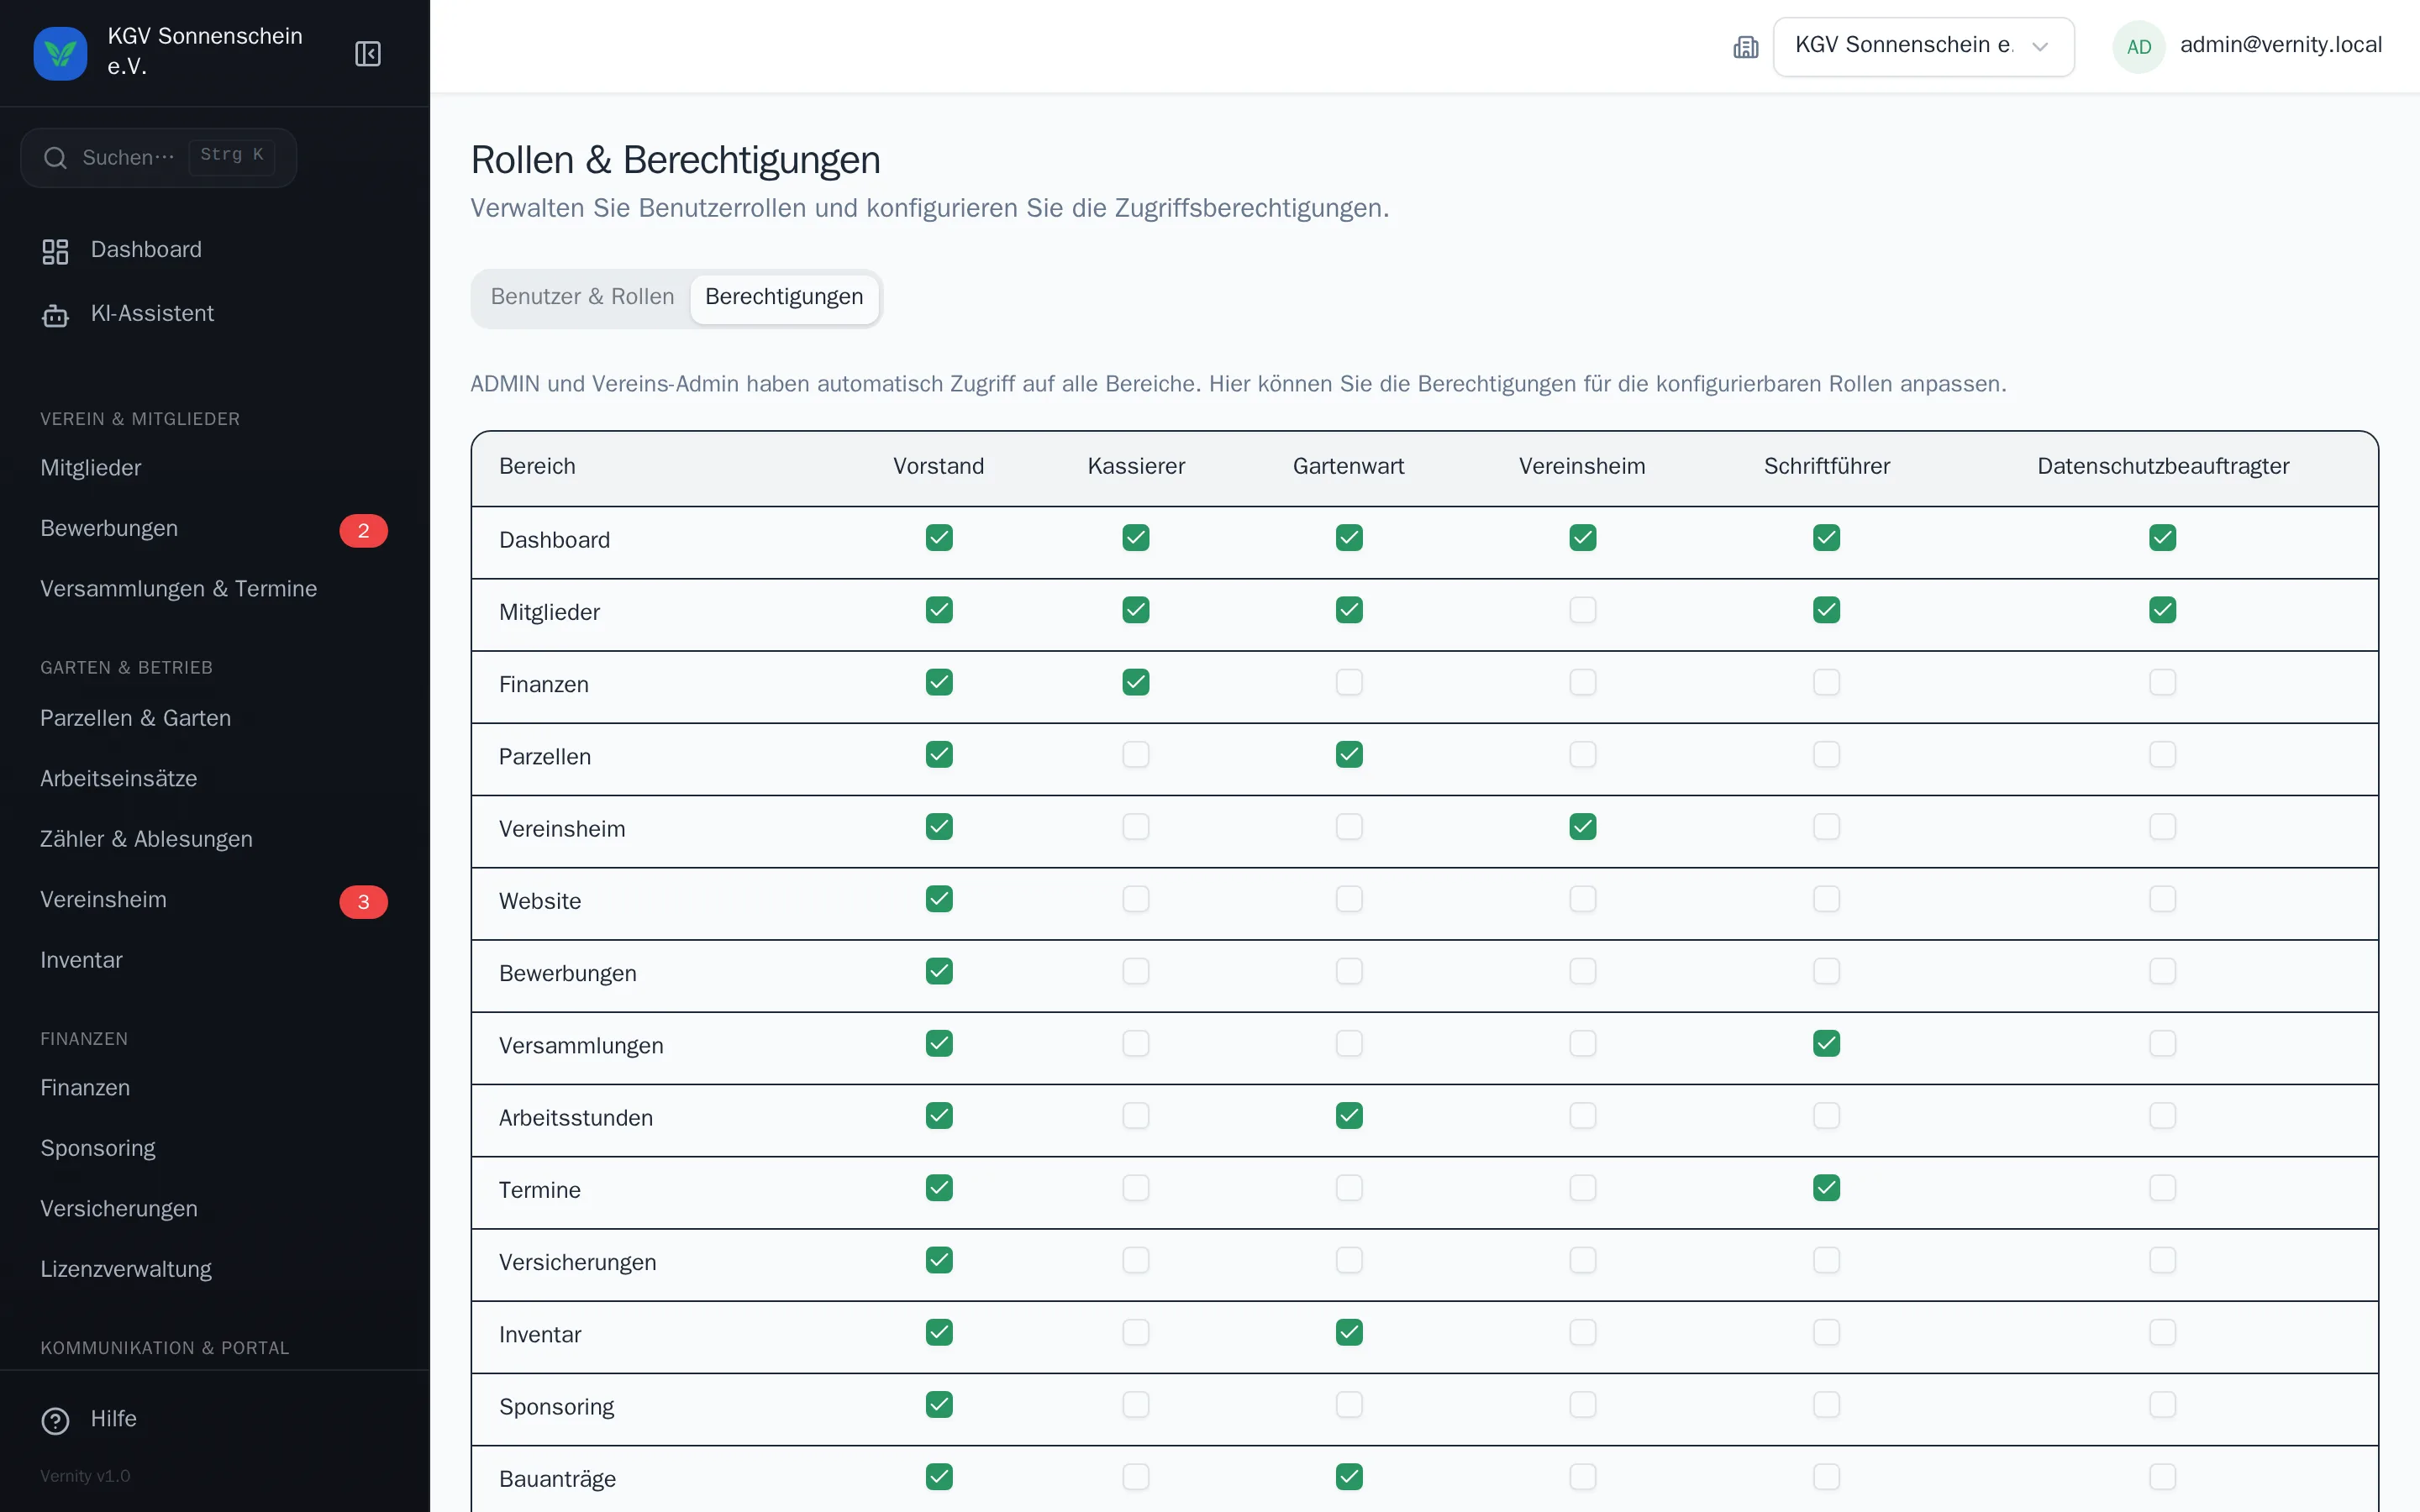
Task: Click the Bereich column header
Action: pos(537,467)
